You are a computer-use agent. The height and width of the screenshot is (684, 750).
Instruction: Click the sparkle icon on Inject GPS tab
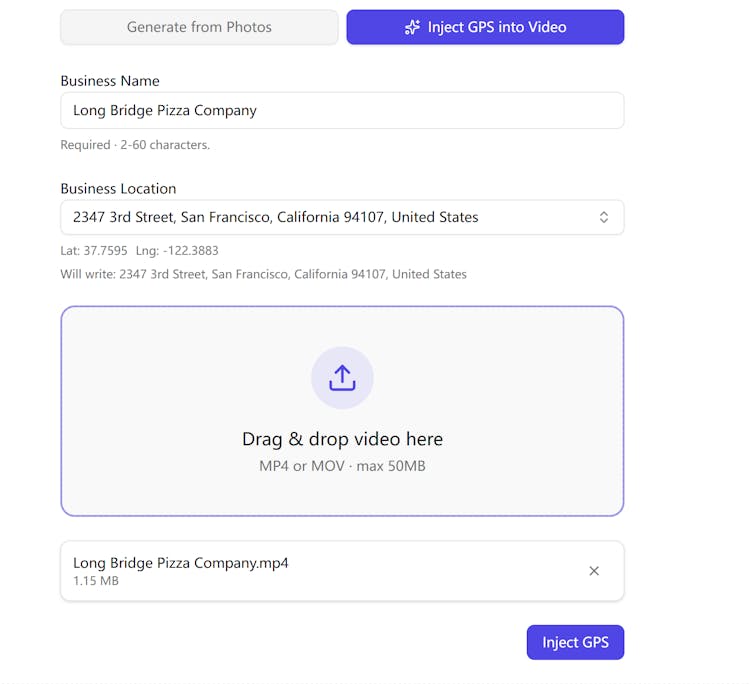tap(412, 27)
